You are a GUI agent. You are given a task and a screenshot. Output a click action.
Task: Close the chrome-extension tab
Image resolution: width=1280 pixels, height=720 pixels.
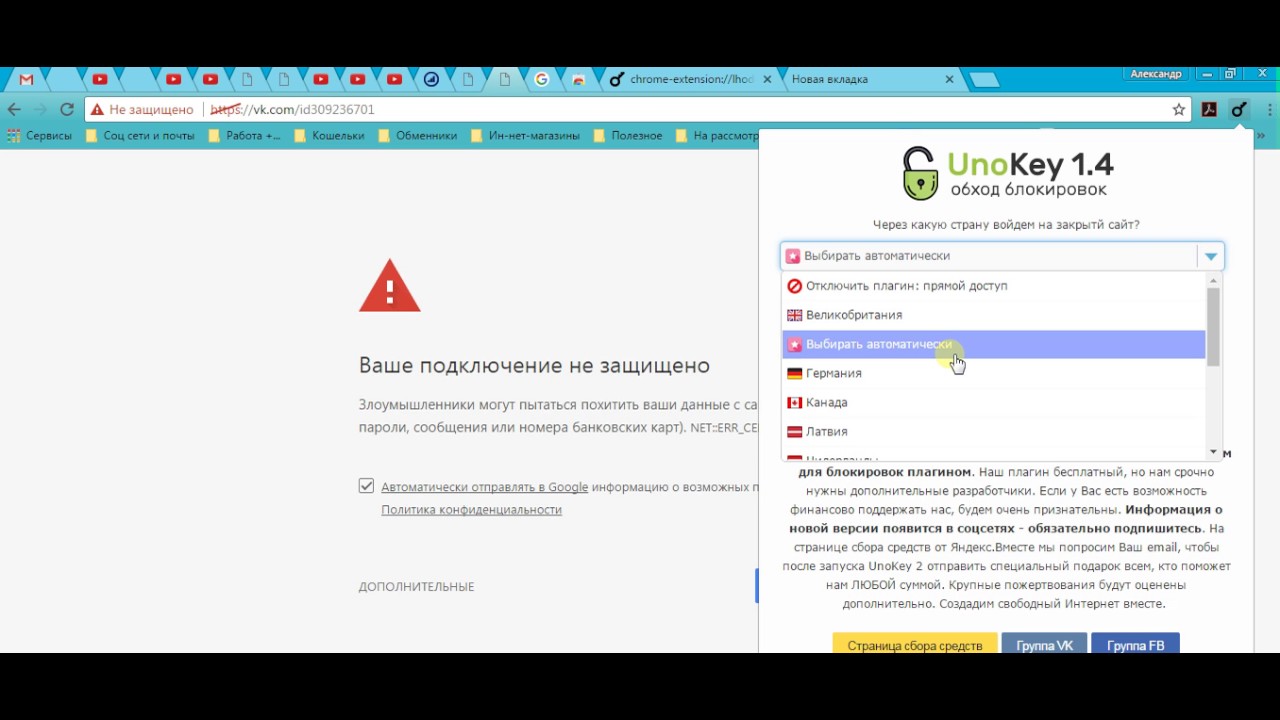pyautogui.click(x=767, y=79)
